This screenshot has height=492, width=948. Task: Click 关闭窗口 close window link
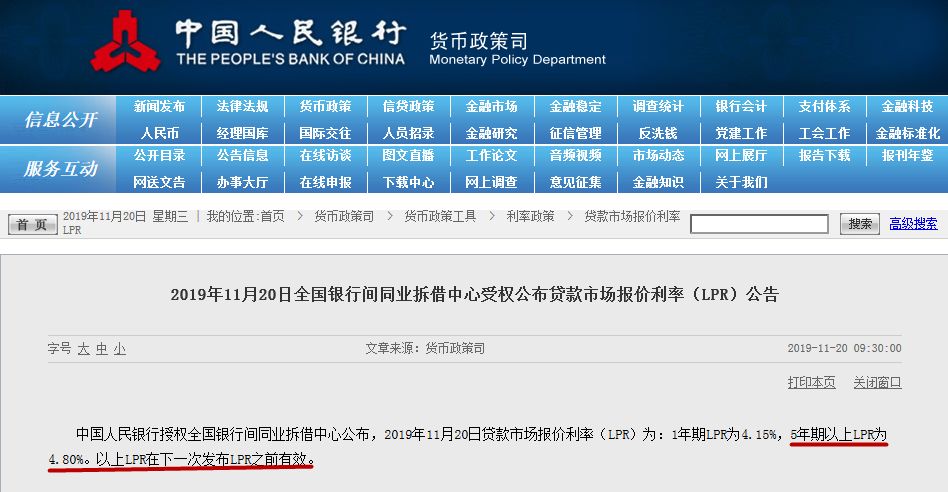pos(877,383)
